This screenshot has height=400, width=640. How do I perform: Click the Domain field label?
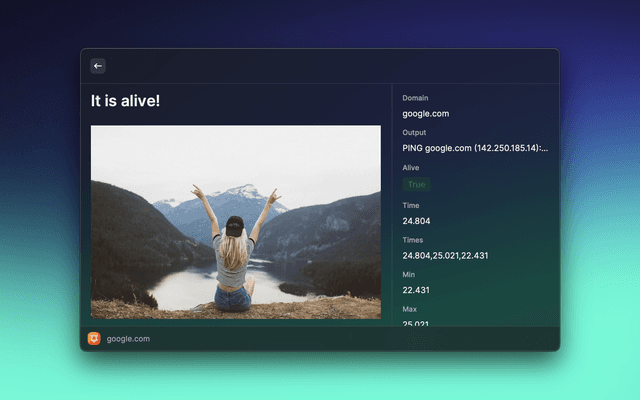click(416, 98)
